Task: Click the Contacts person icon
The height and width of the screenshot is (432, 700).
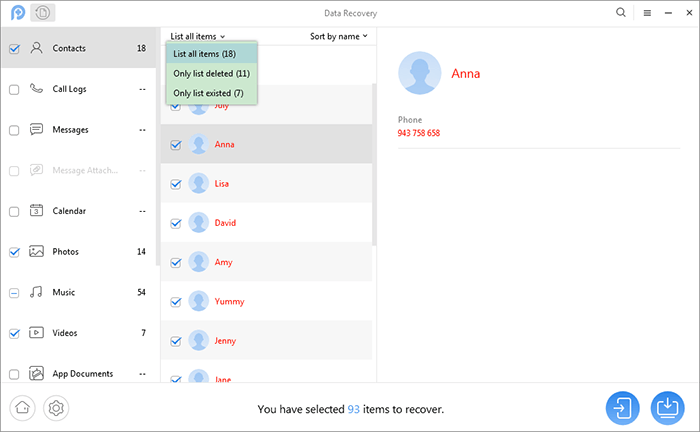Action: point(36,48)
